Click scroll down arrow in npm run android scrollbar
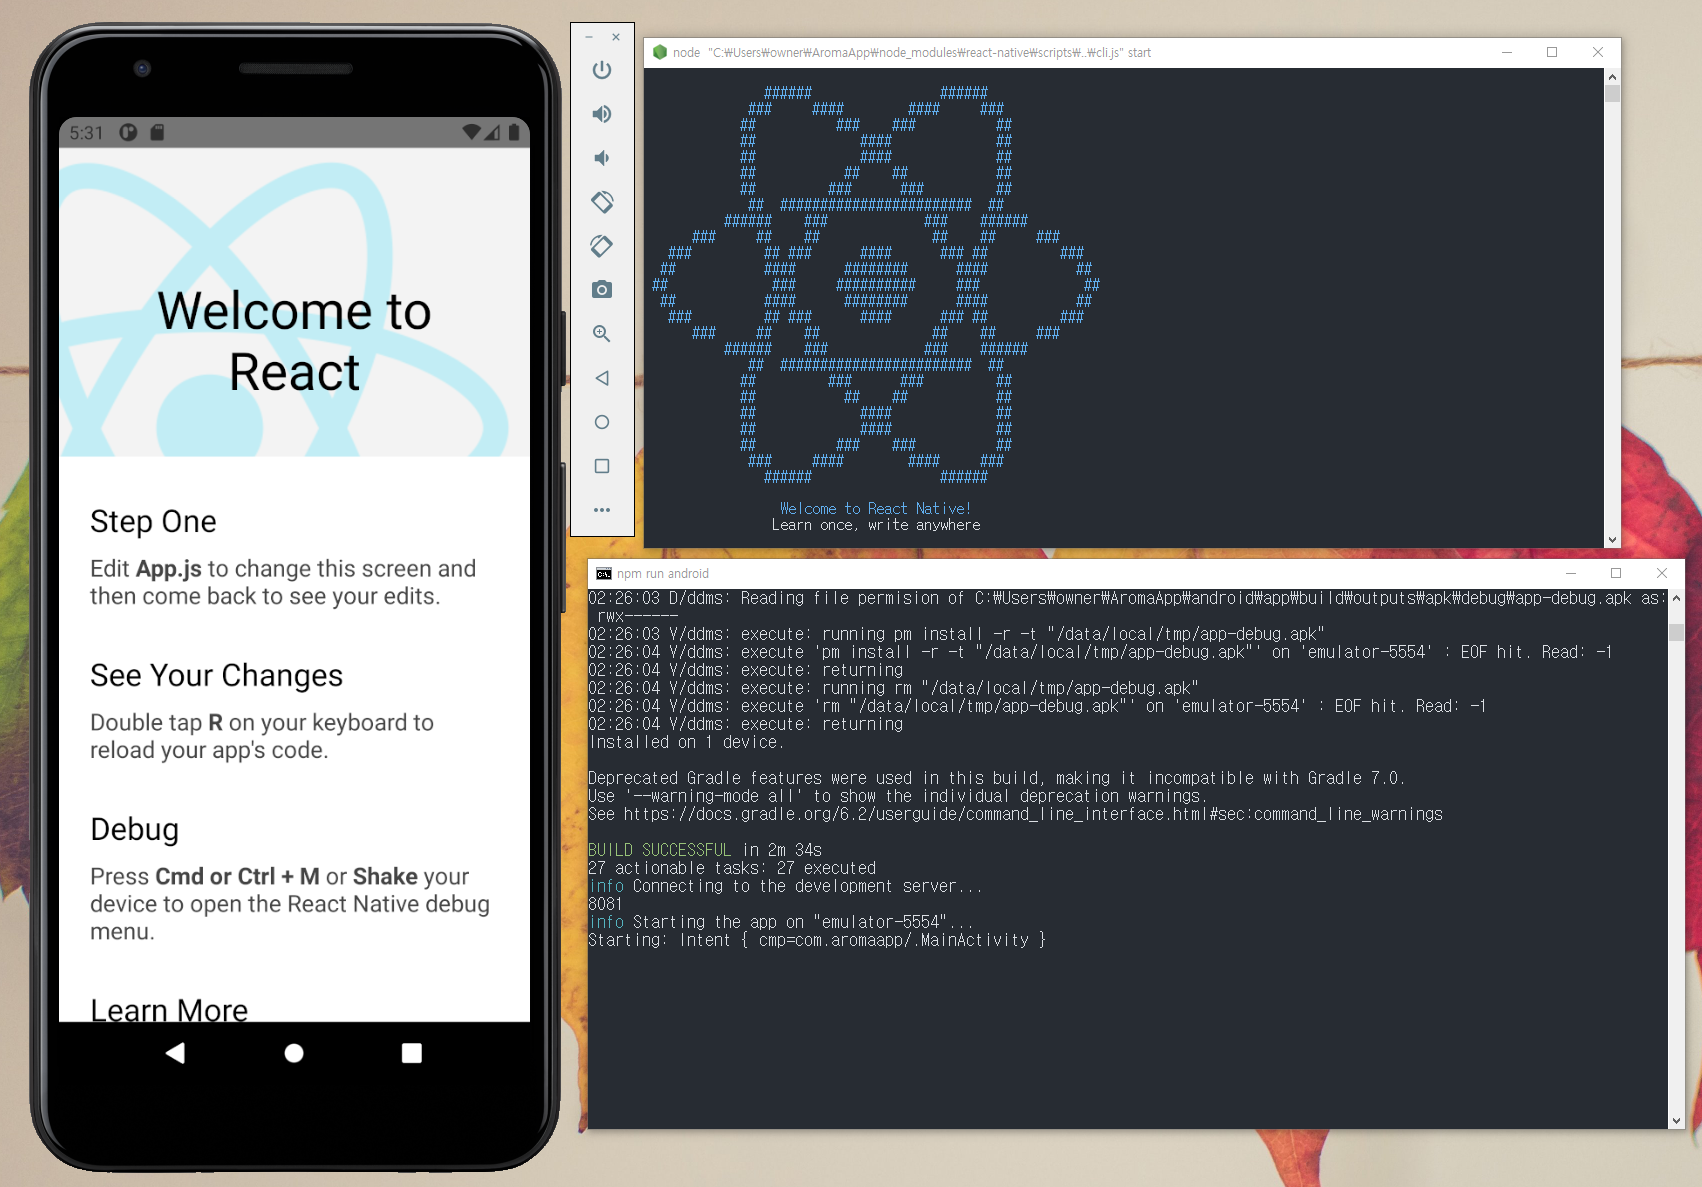The height and width of the screenshot is (1187, 1702). pyautogui.click(x=1677, y=1121)
